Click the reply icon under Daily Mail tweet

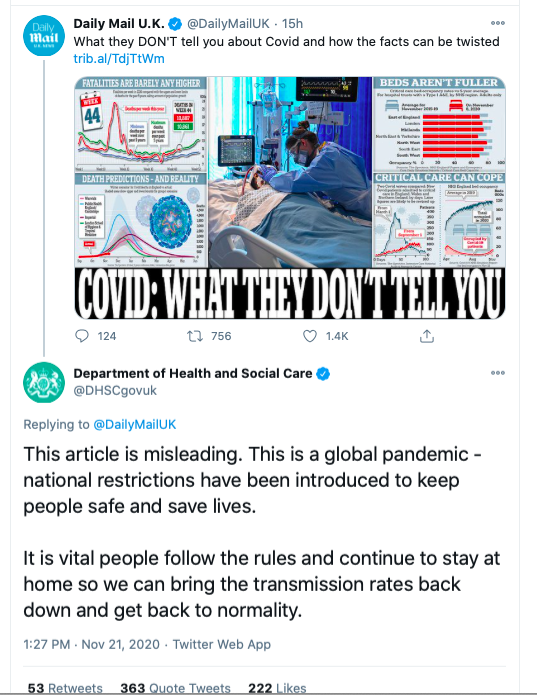point(82,336)
